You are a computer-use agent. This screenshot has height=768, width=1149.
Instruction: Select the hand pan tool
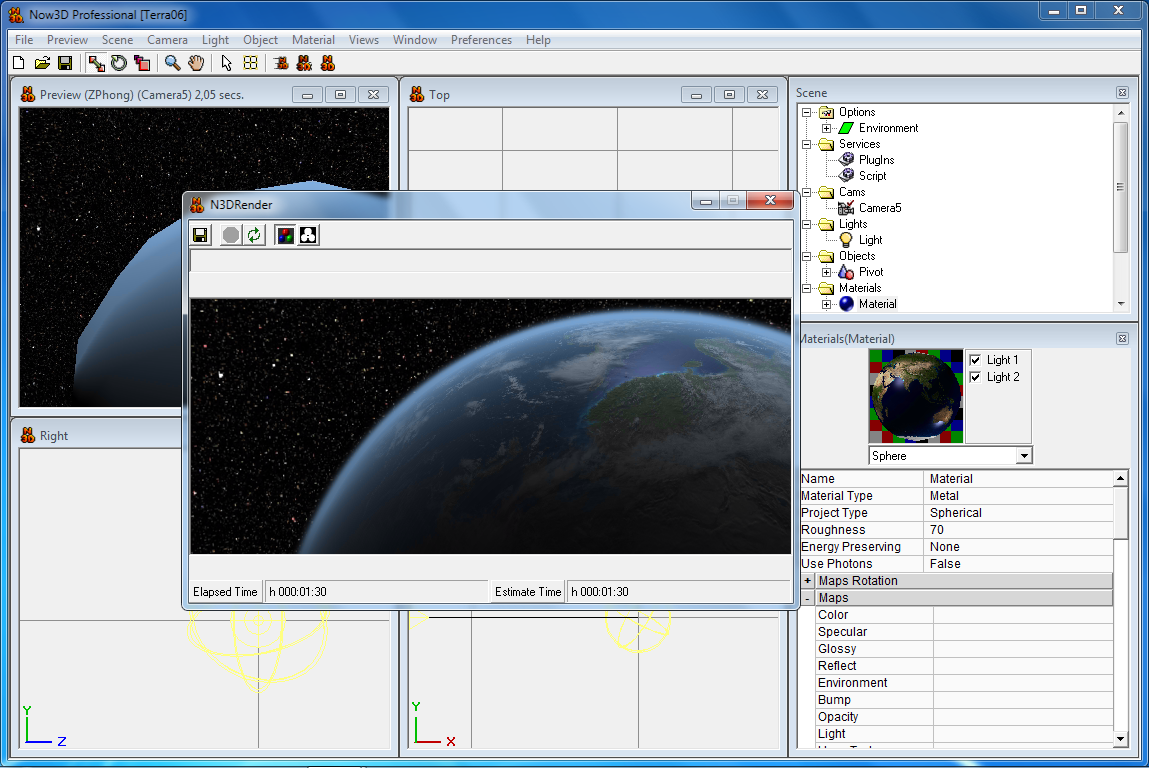coord(196,63)
